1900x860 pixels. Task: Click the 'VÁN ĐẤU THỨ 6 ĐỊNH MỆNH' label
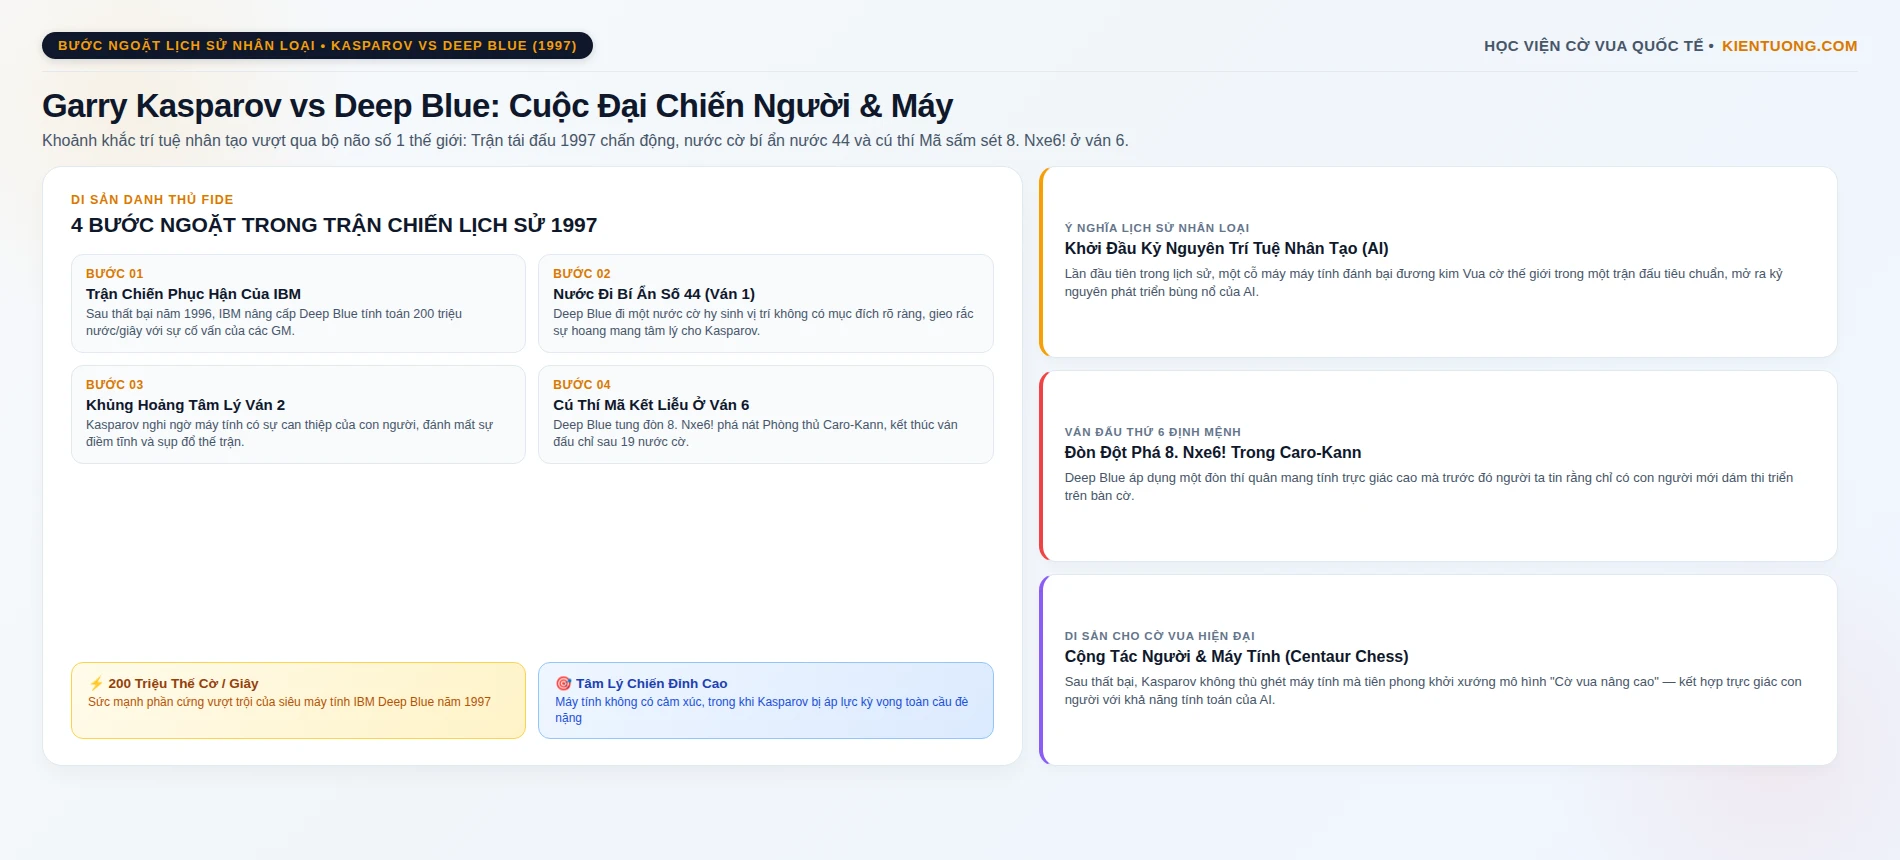pyautogui.click(x=1153, y=432)
